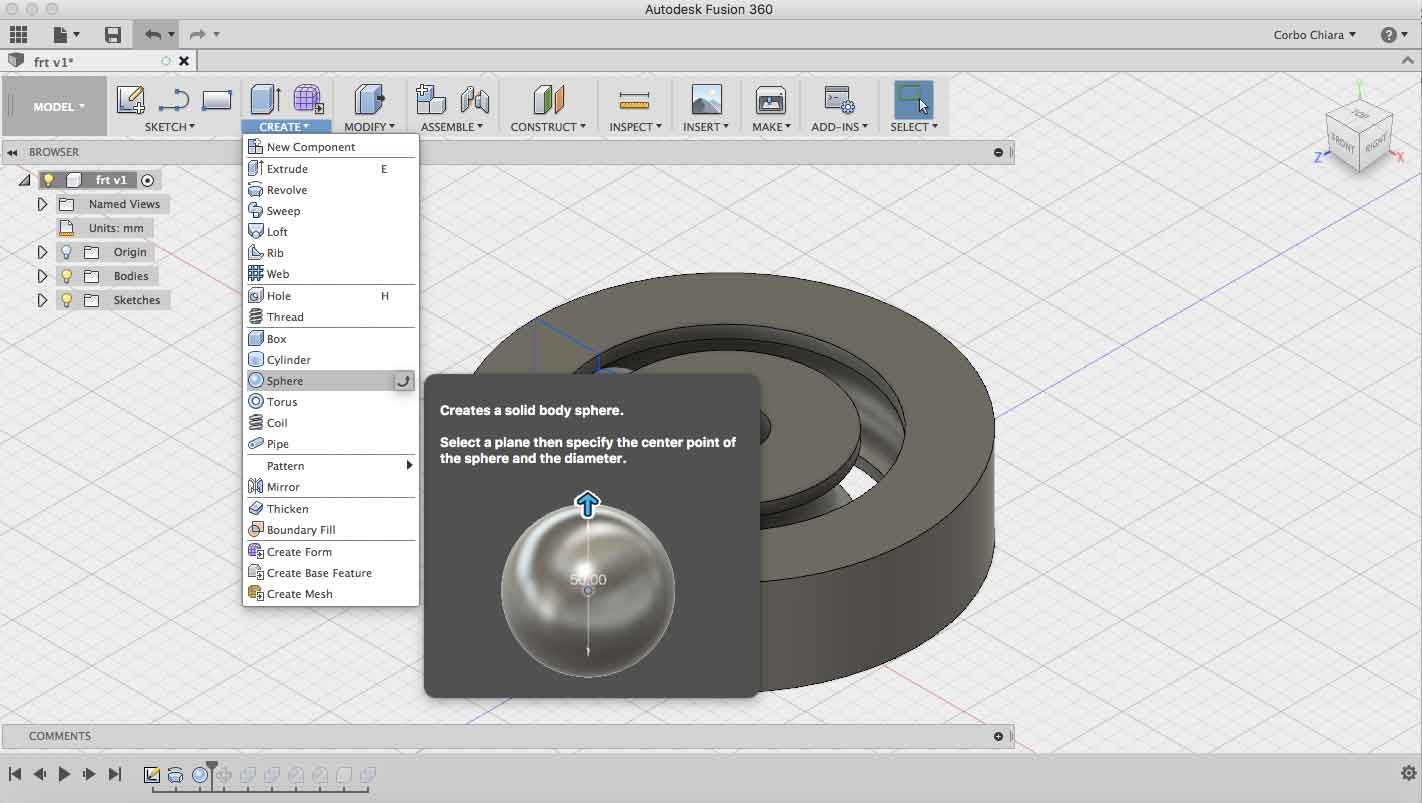This screenshot has height=803, width=1422.
Task: Expand the Sketches tree folder
Action: click(x=42, y=300)
